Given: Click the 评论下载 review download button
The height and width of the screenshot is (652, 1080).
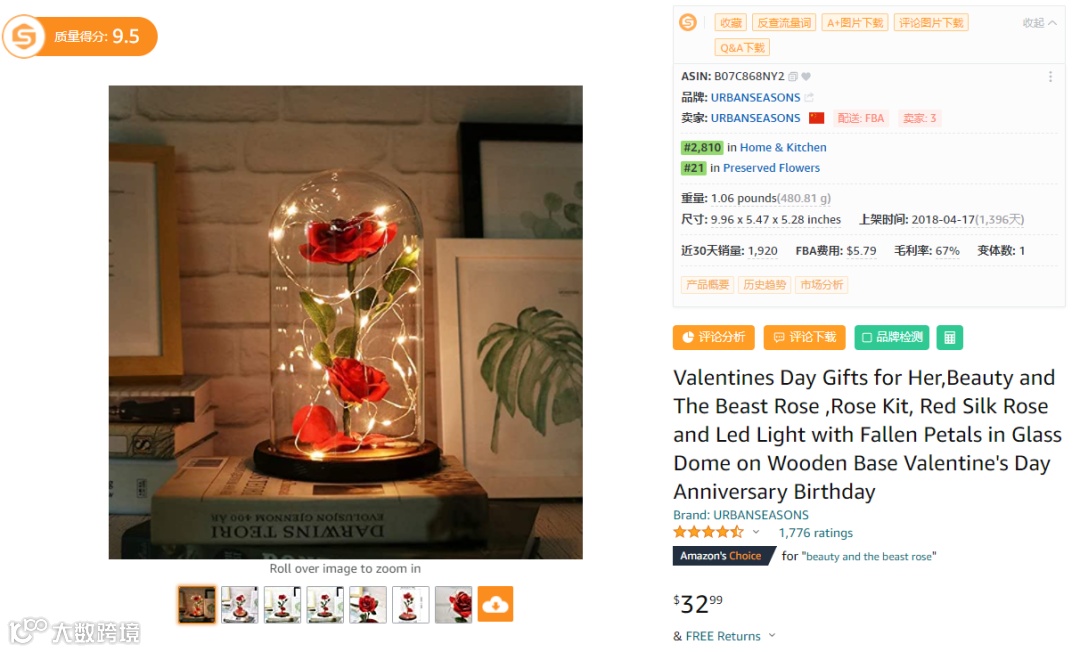Looking at the screenshot, I should (804, 337).
